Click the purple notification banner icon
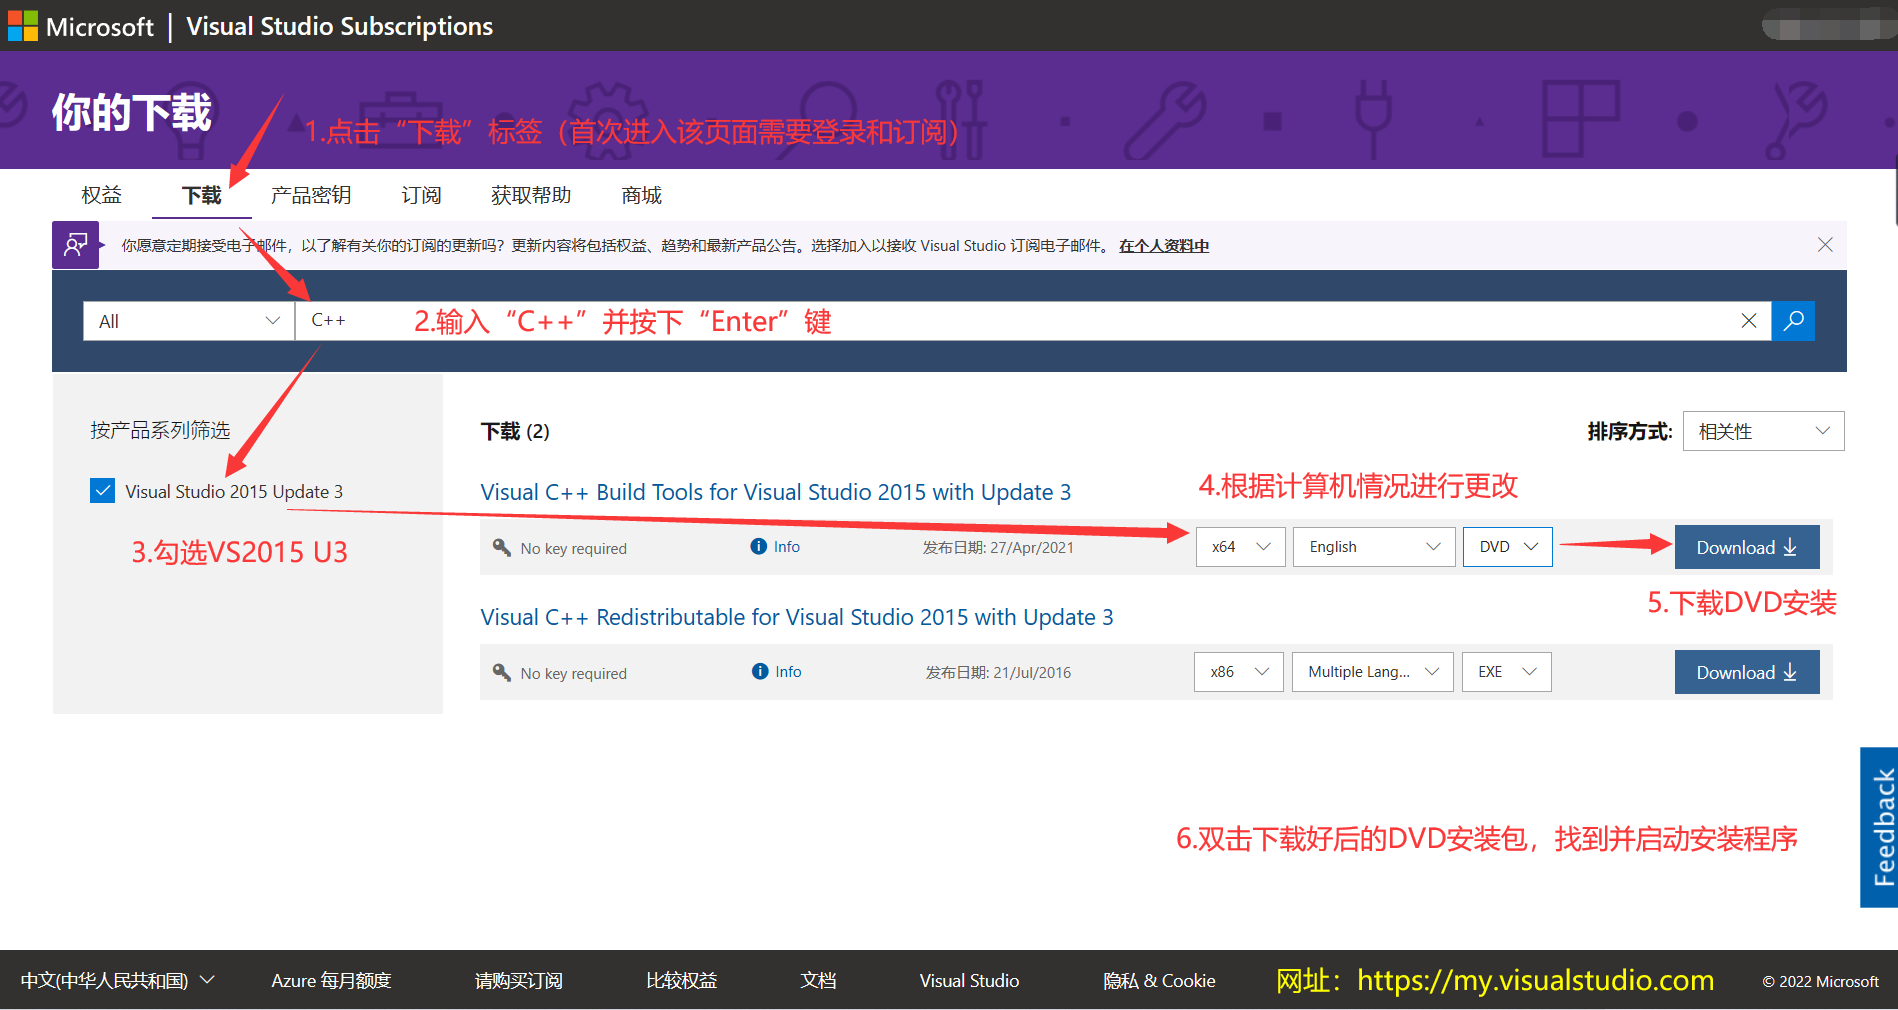The image size is (1898, 1010). click(x=76, y=245)
